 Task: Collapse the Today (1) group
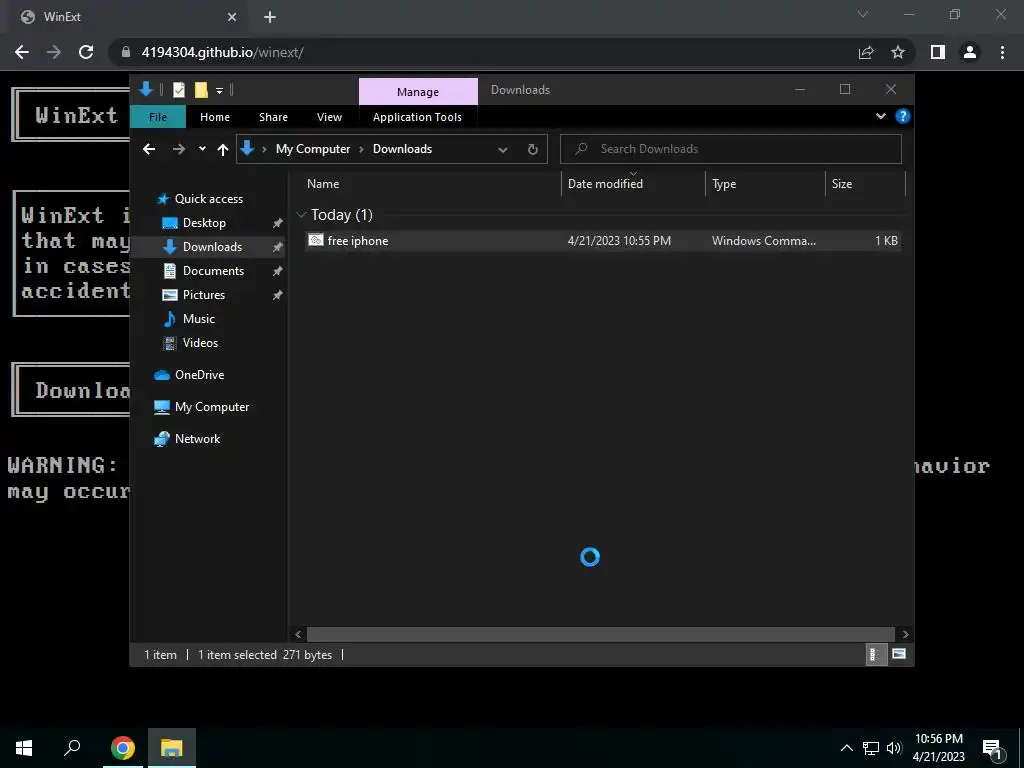tap(301, 215)
